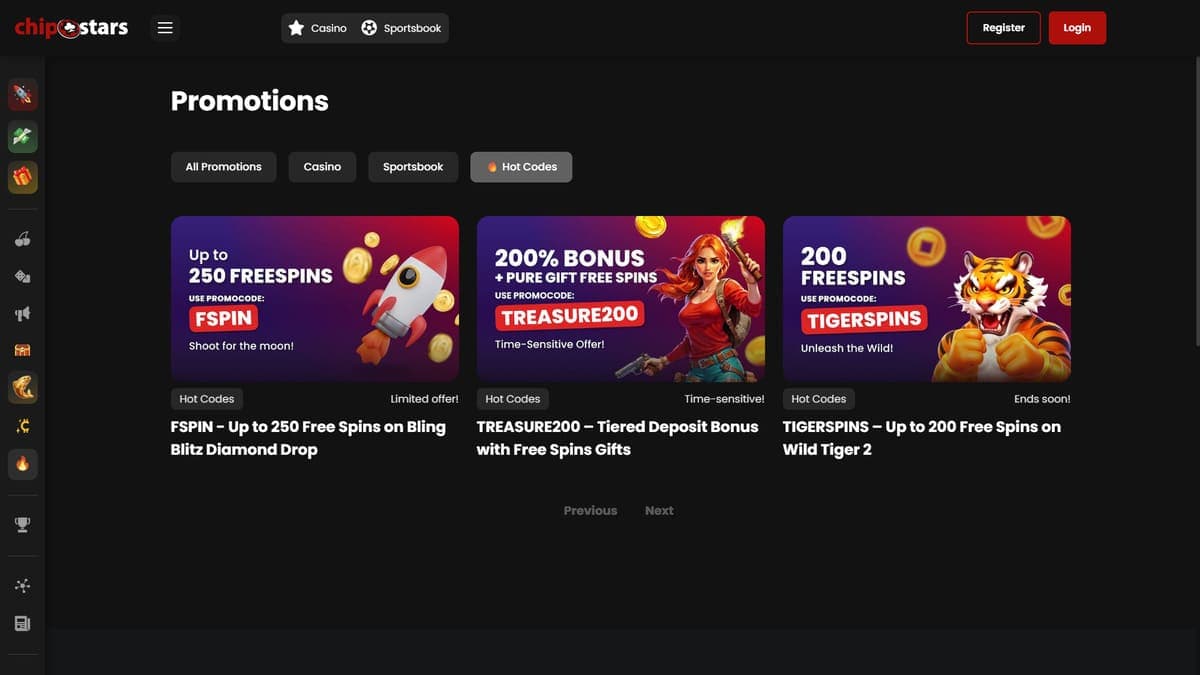Open Casino from the top navigation
Viewport: 1200px width, 675px height.
point(318,28)
